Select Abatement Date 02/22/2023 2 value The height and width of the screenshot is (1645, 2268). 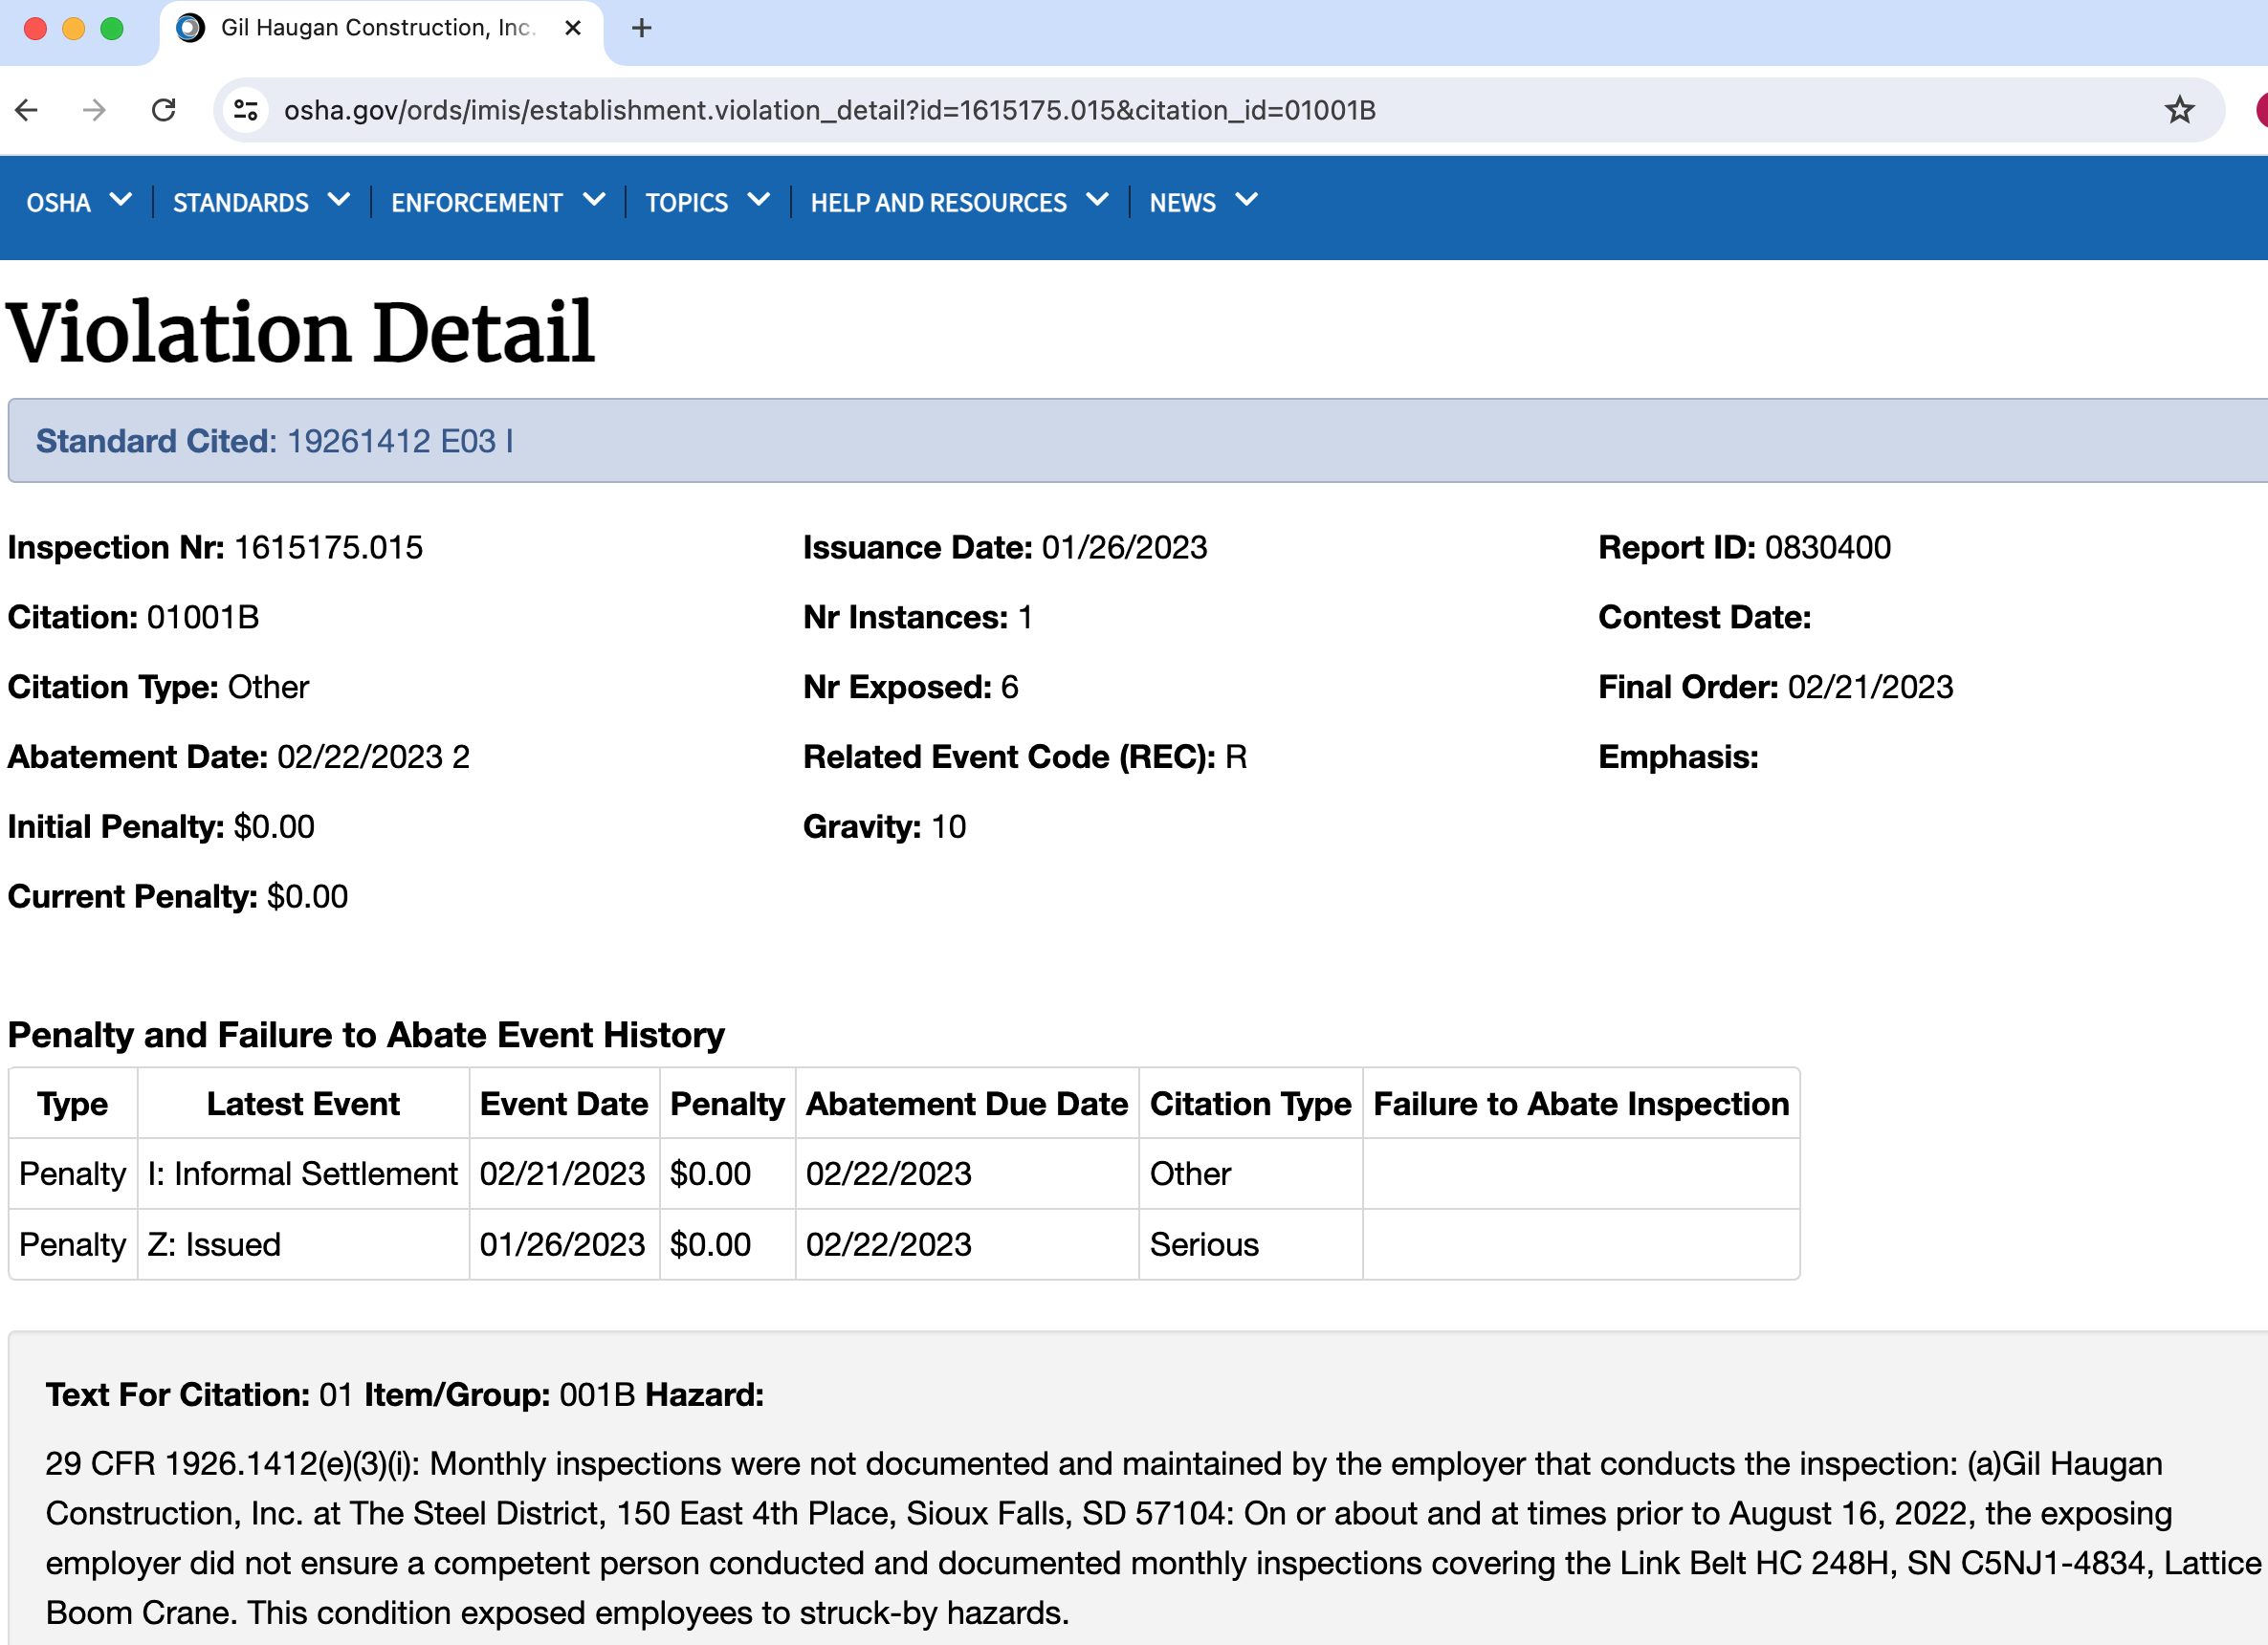(373, 758)
